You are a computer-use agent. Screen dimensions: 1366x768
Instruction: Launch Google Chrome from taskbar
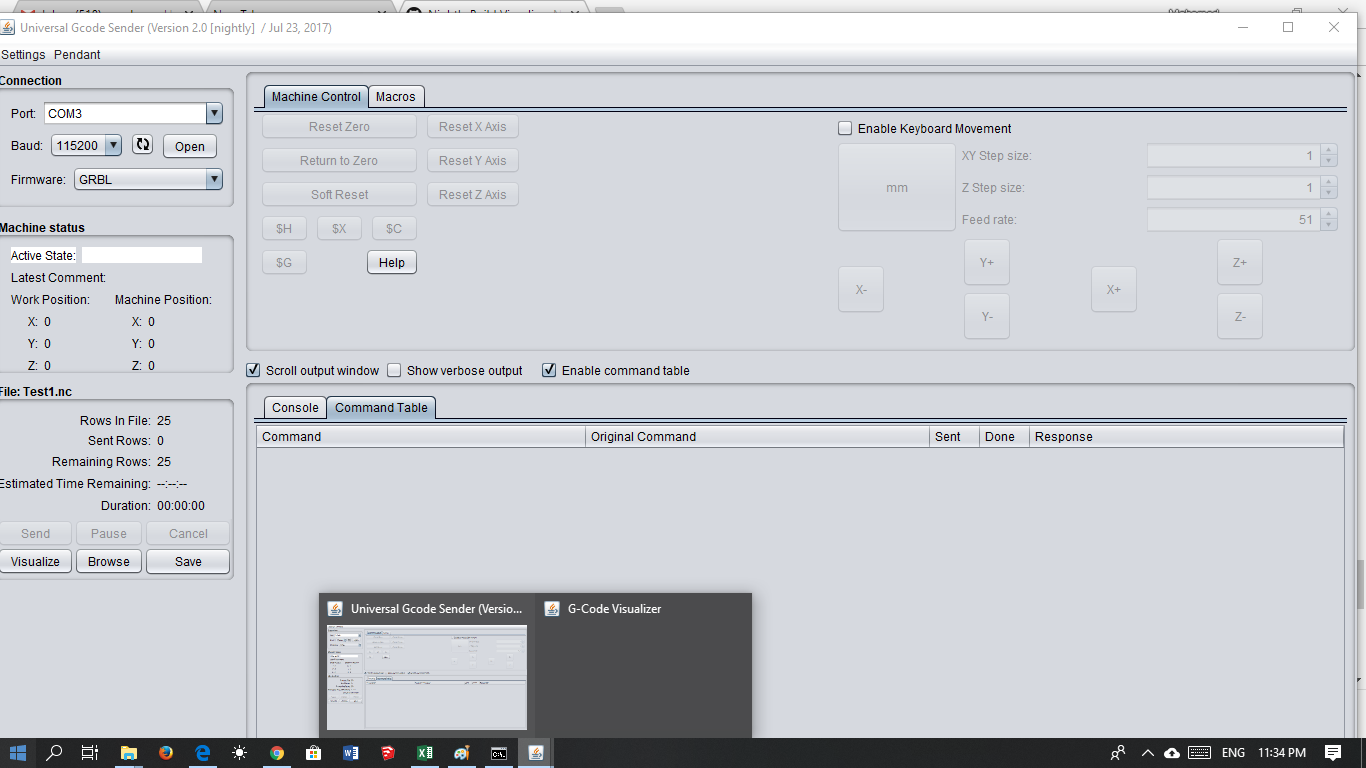(x=277, y=753)
